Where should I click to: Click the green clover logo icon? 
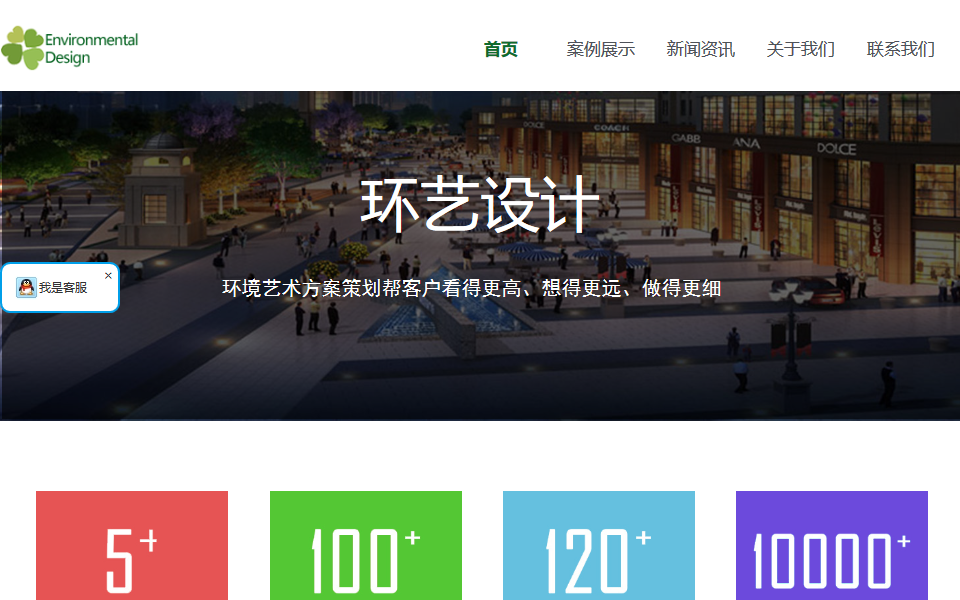22,48
